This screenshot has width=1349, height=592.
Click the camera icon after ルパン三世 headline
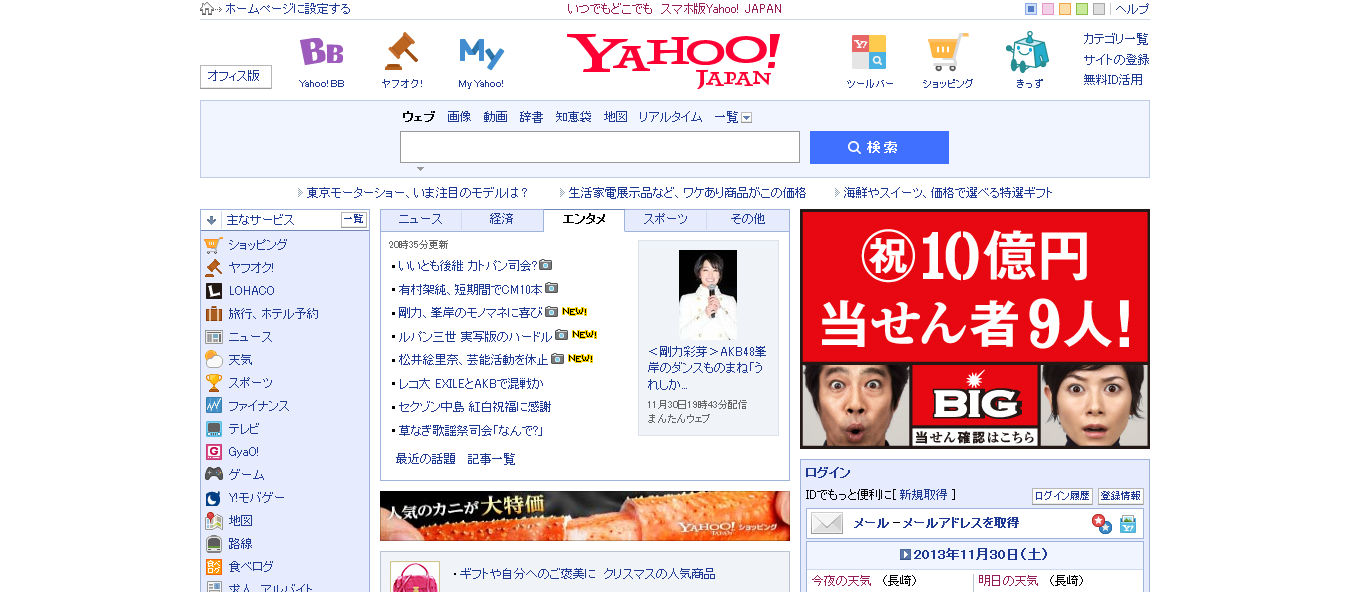[x=562, y=335]
